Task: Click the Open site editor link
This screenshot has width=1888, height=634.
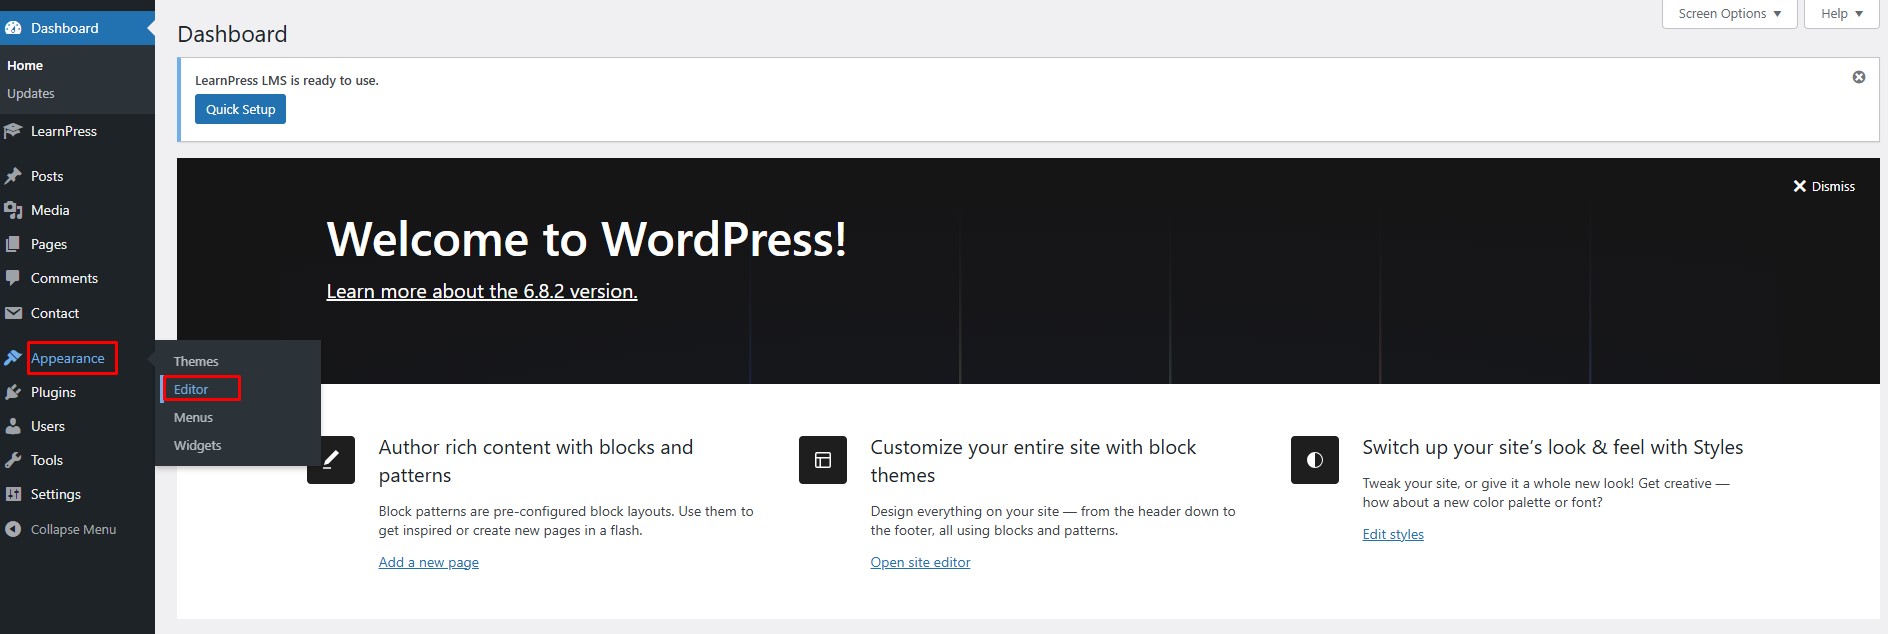Action: [920, 562]
